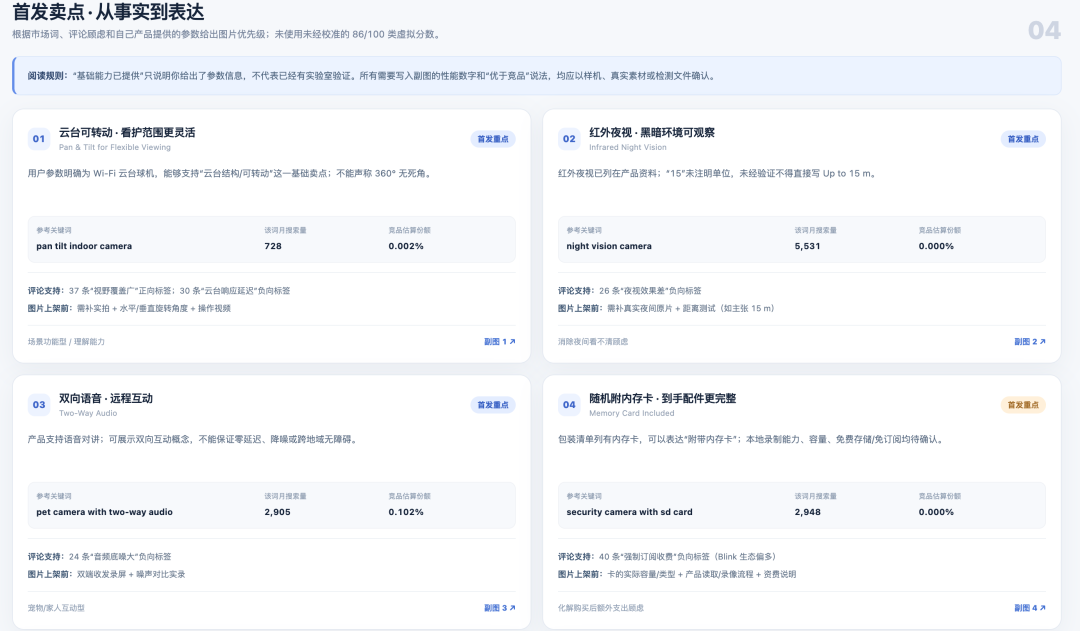Click the 红外夜视·黑暗环境可观察 title

click(x=652, y=132)
